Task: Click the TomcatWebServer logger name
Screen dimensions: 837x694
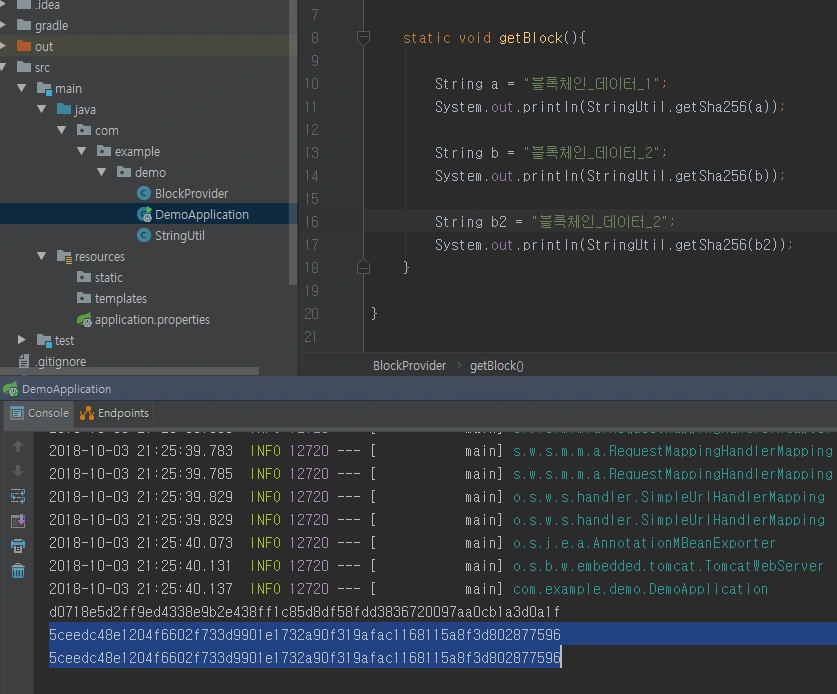Action: pos(668,566)
